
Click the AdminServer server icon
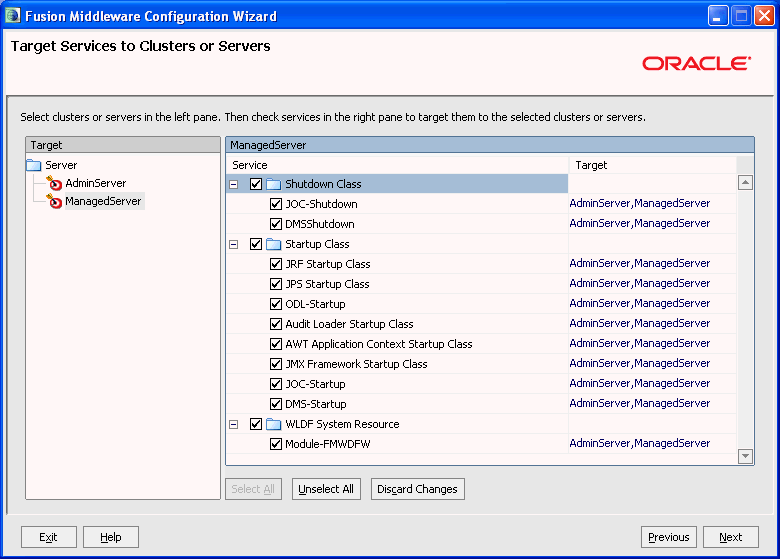point(54,183)
